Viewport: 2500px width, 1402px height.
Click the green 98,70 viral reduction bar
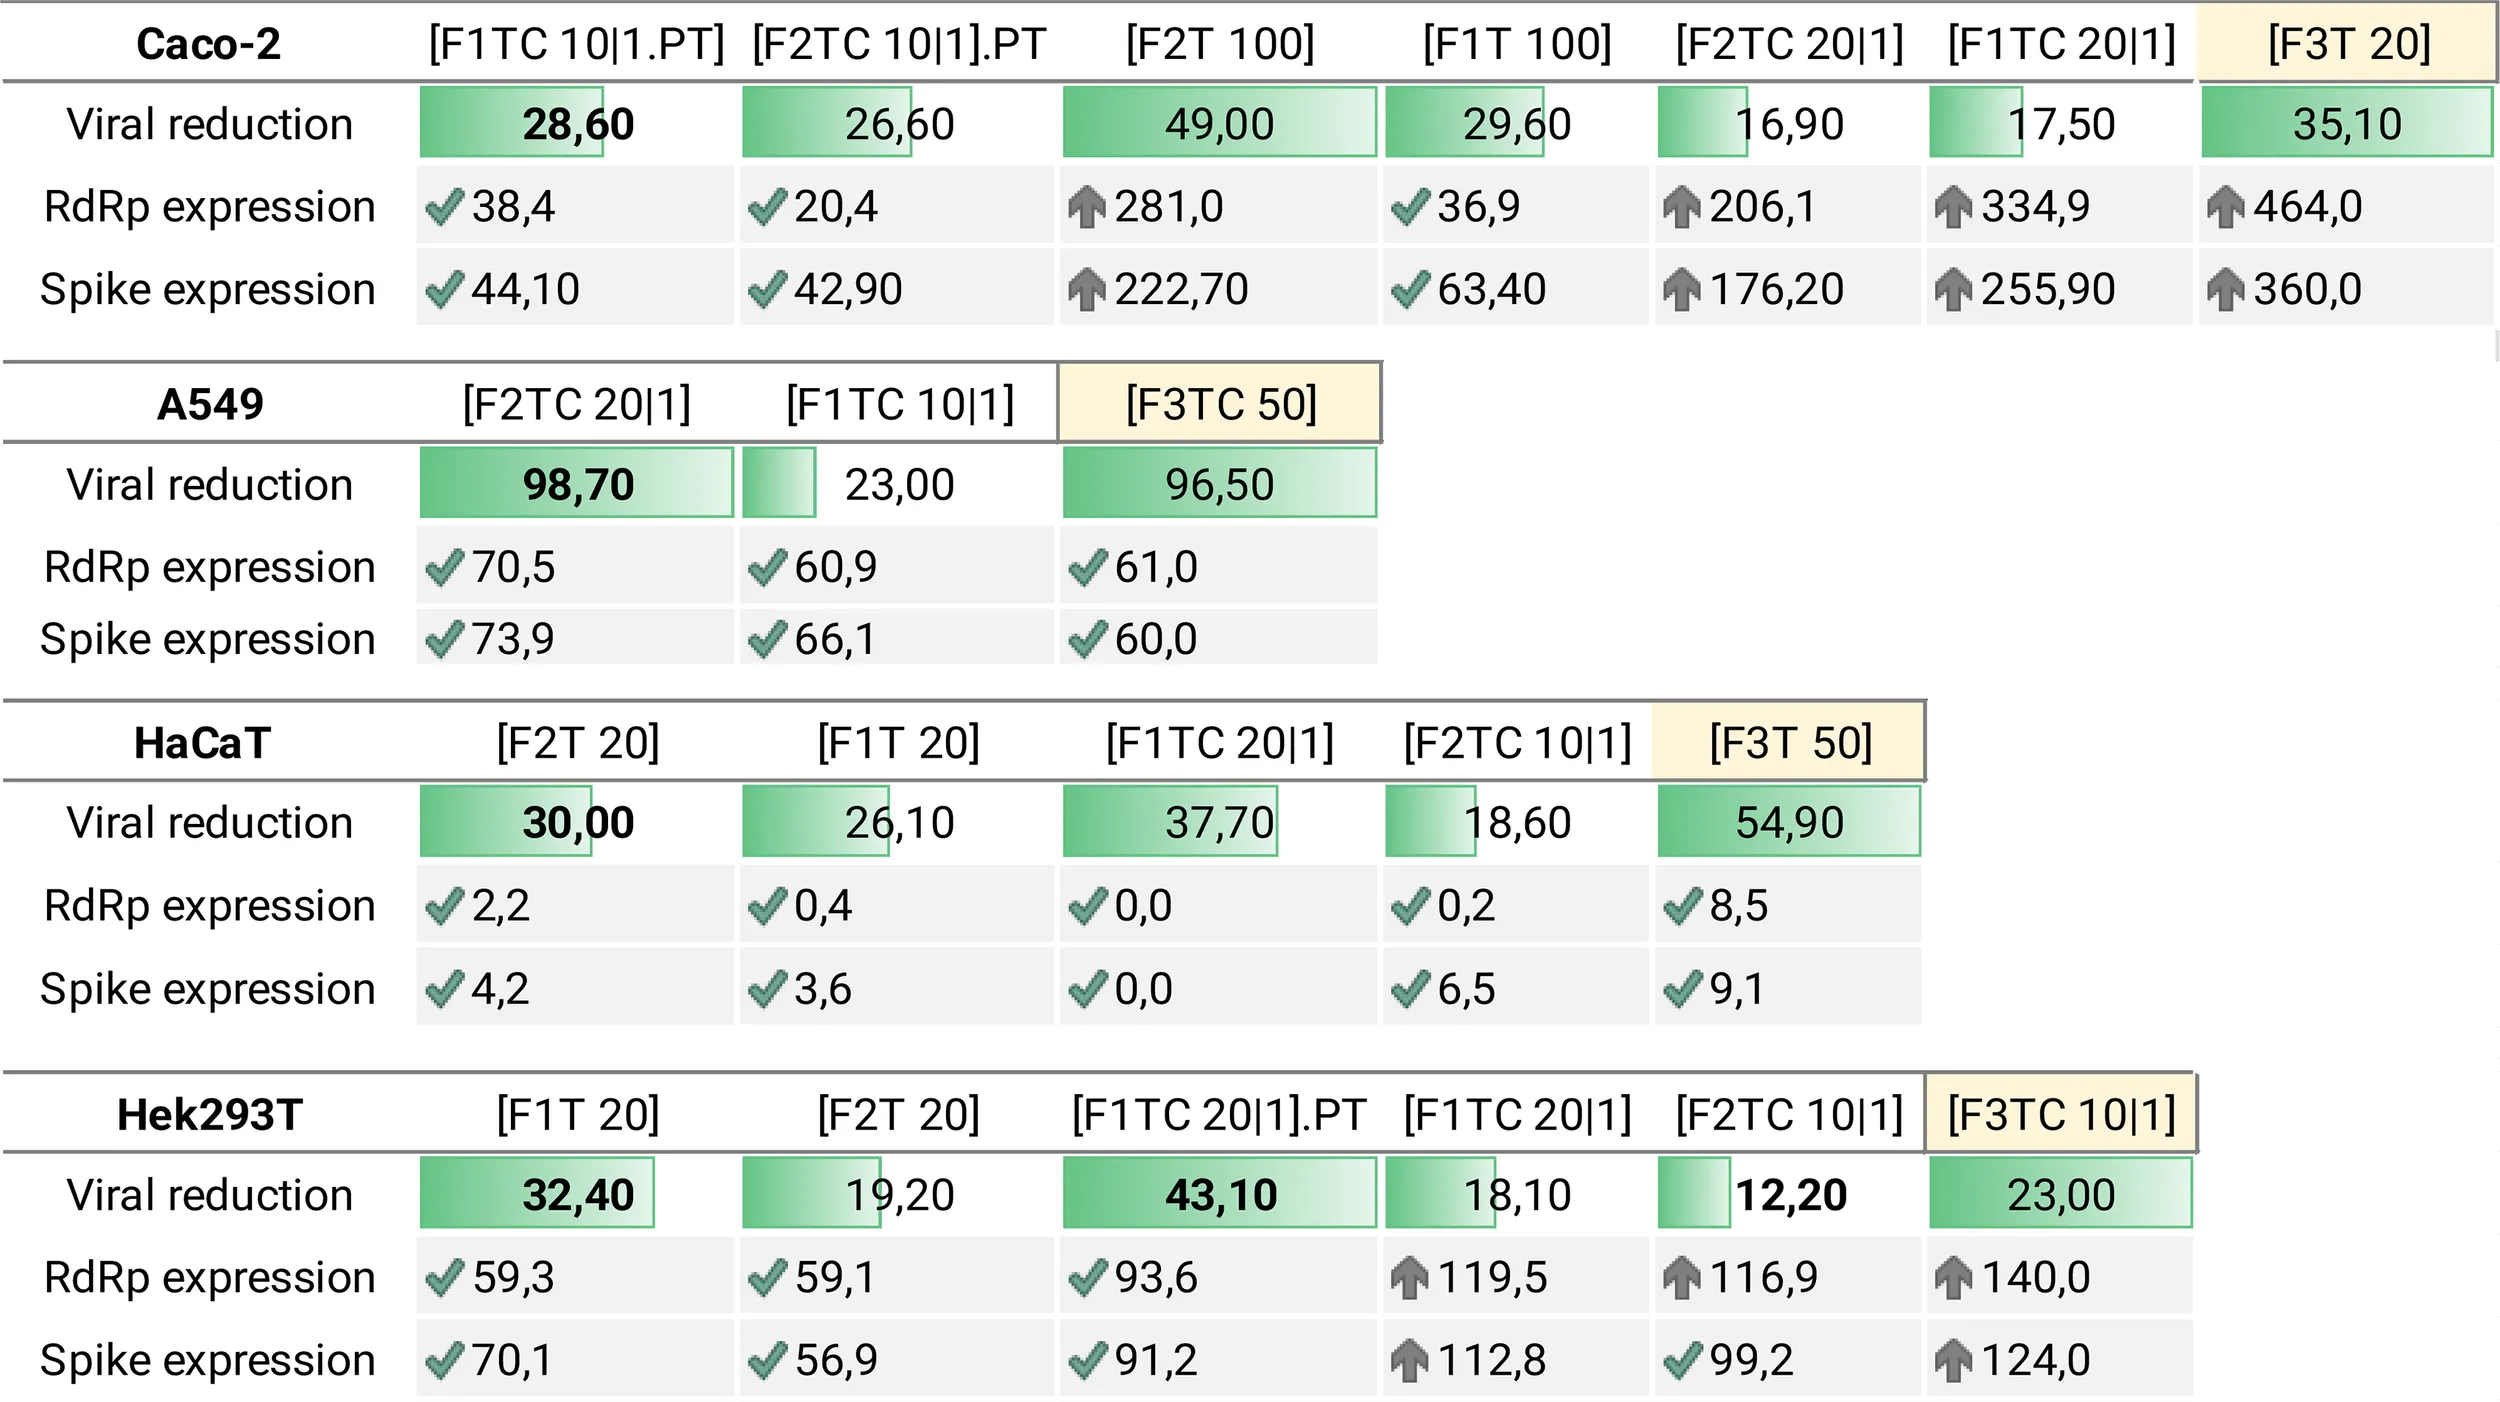point(576,484)
